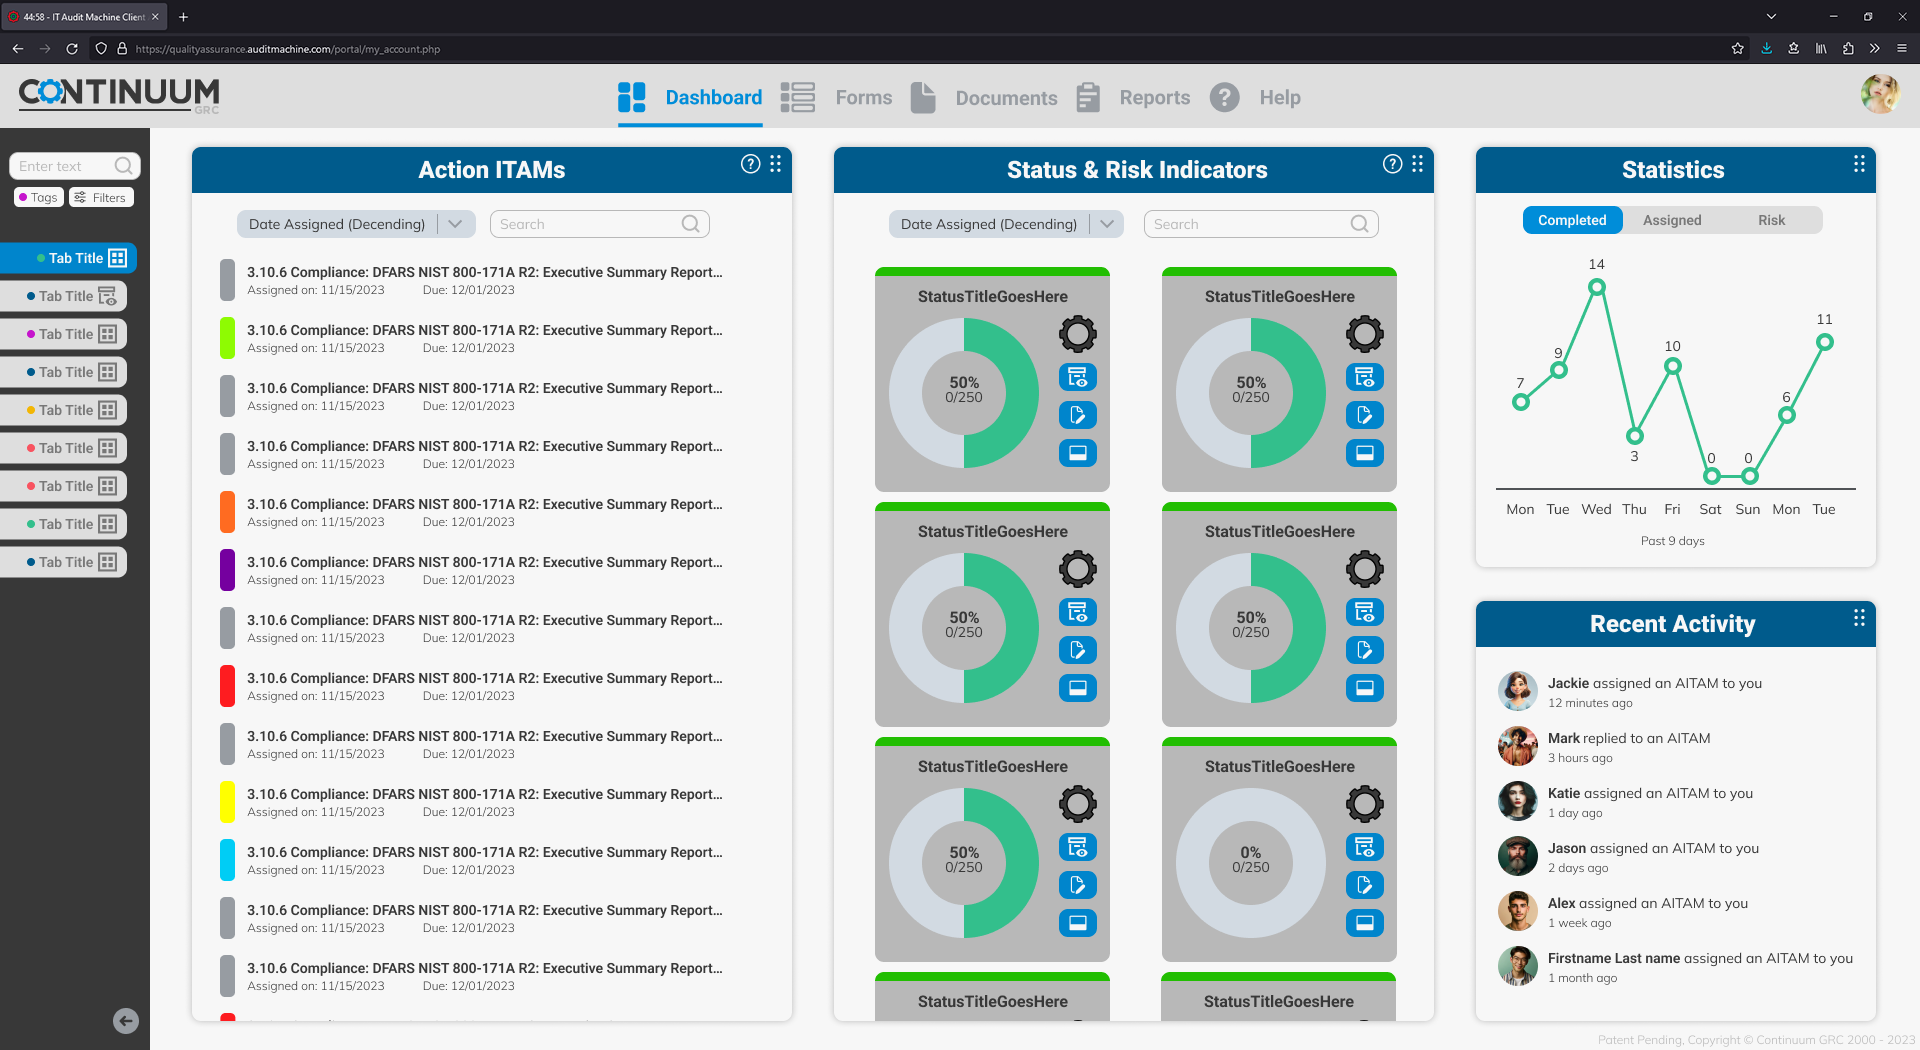
Task: Go to the Forms tab
Action: [x=863, y=98]
